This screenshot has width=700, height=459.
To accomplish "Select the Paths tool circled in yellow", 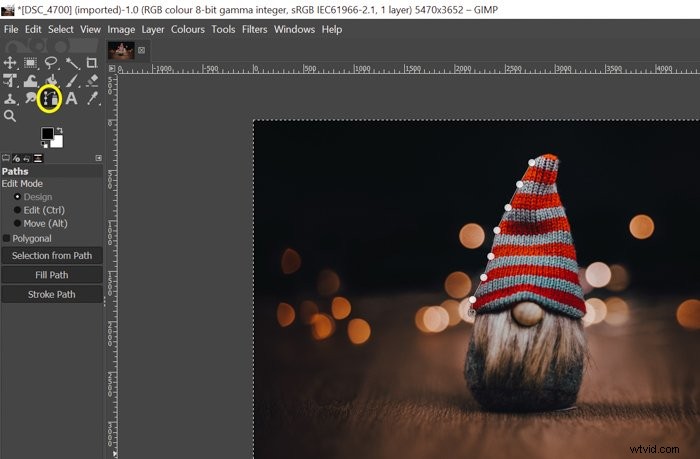I will click(50, 99).
